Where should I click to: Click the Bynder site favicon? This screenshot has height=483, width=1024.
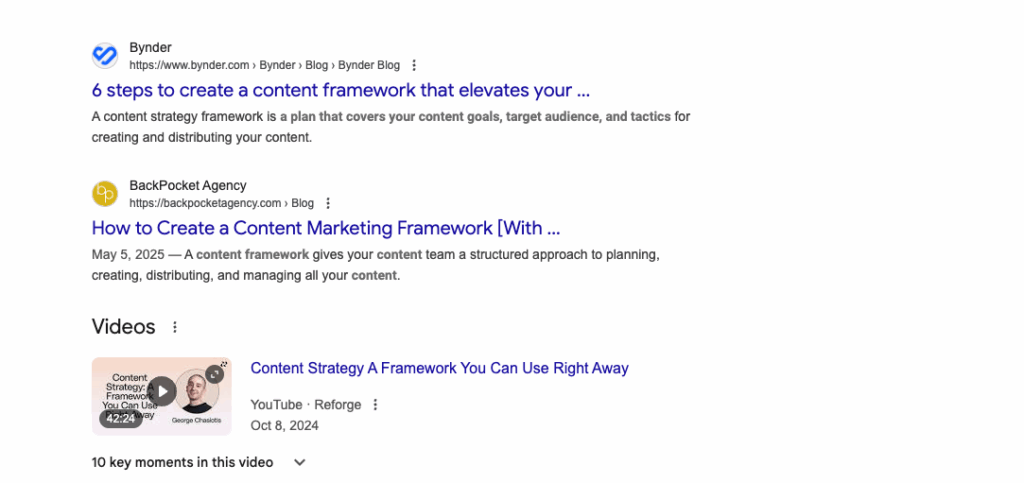[x=105, y=56]
